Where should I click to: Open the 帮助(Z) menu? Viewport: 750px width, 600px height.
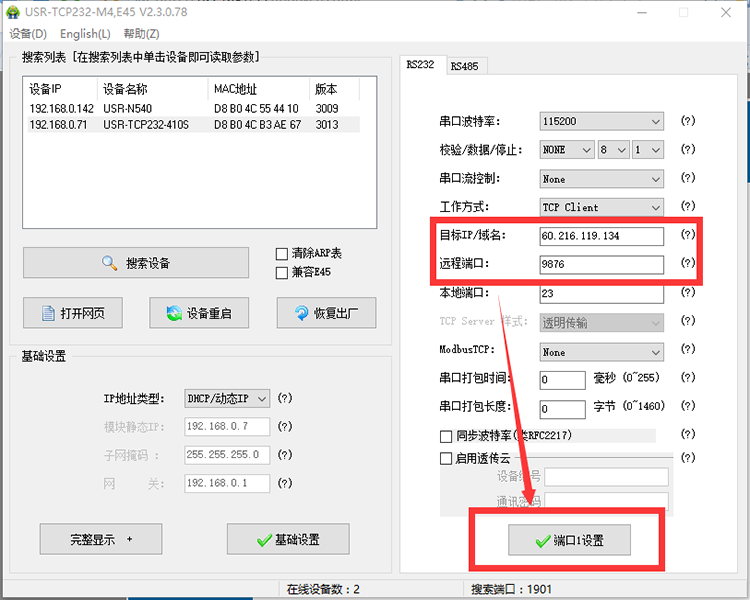pos(141,34)
